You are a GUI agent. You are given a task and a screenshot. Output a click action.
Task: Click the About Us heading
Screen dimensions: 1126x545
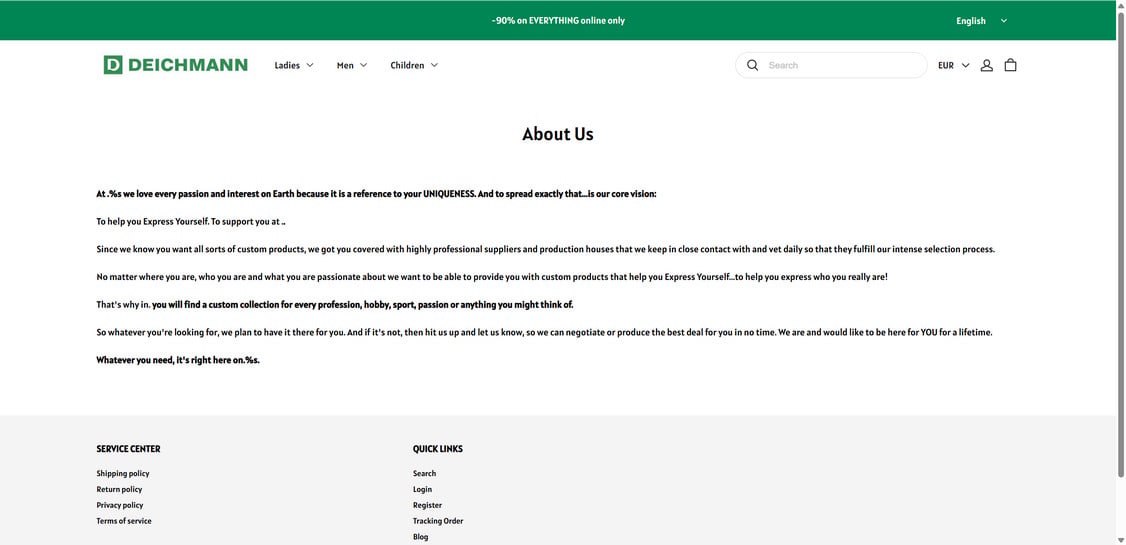coord(558,134)
